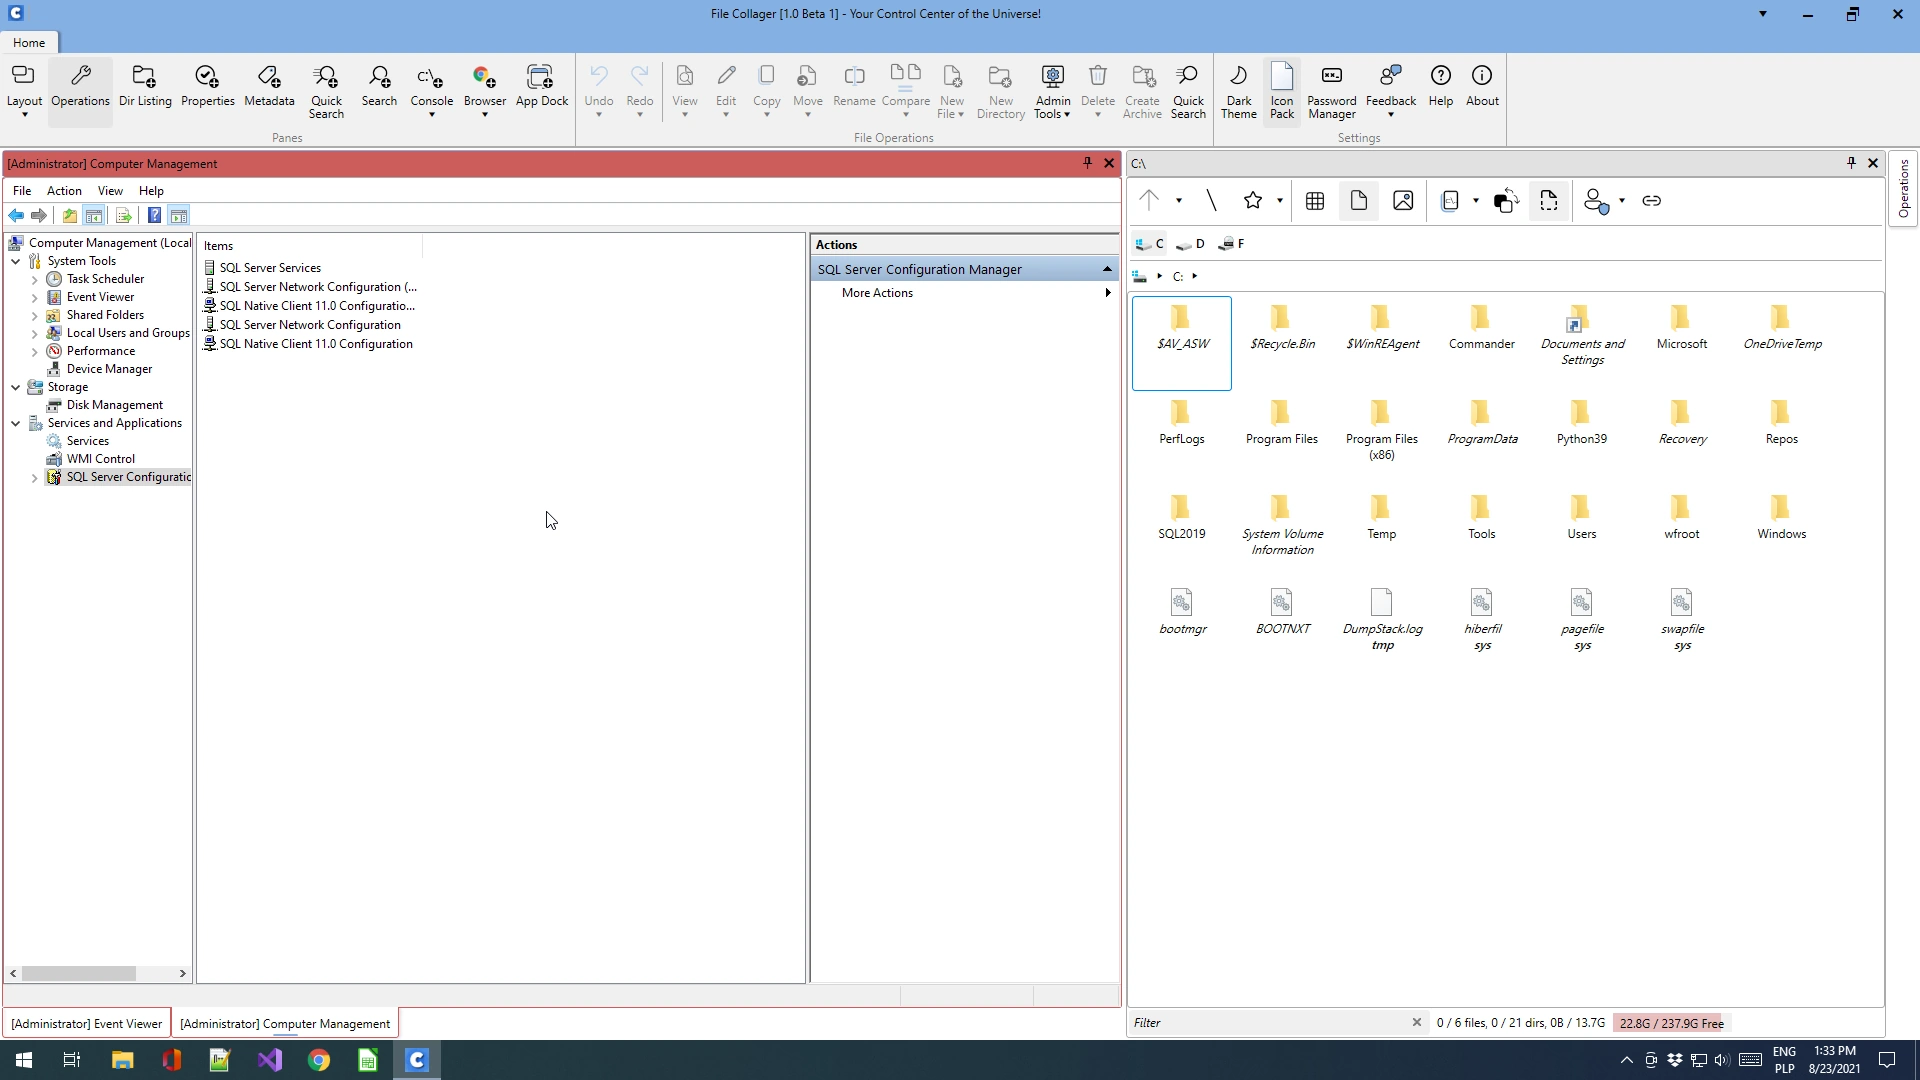Click the Back arrow in Computer Management toolbar
The height and width of the screenshot is (1080, 1920).
click(x=16, y=216)
